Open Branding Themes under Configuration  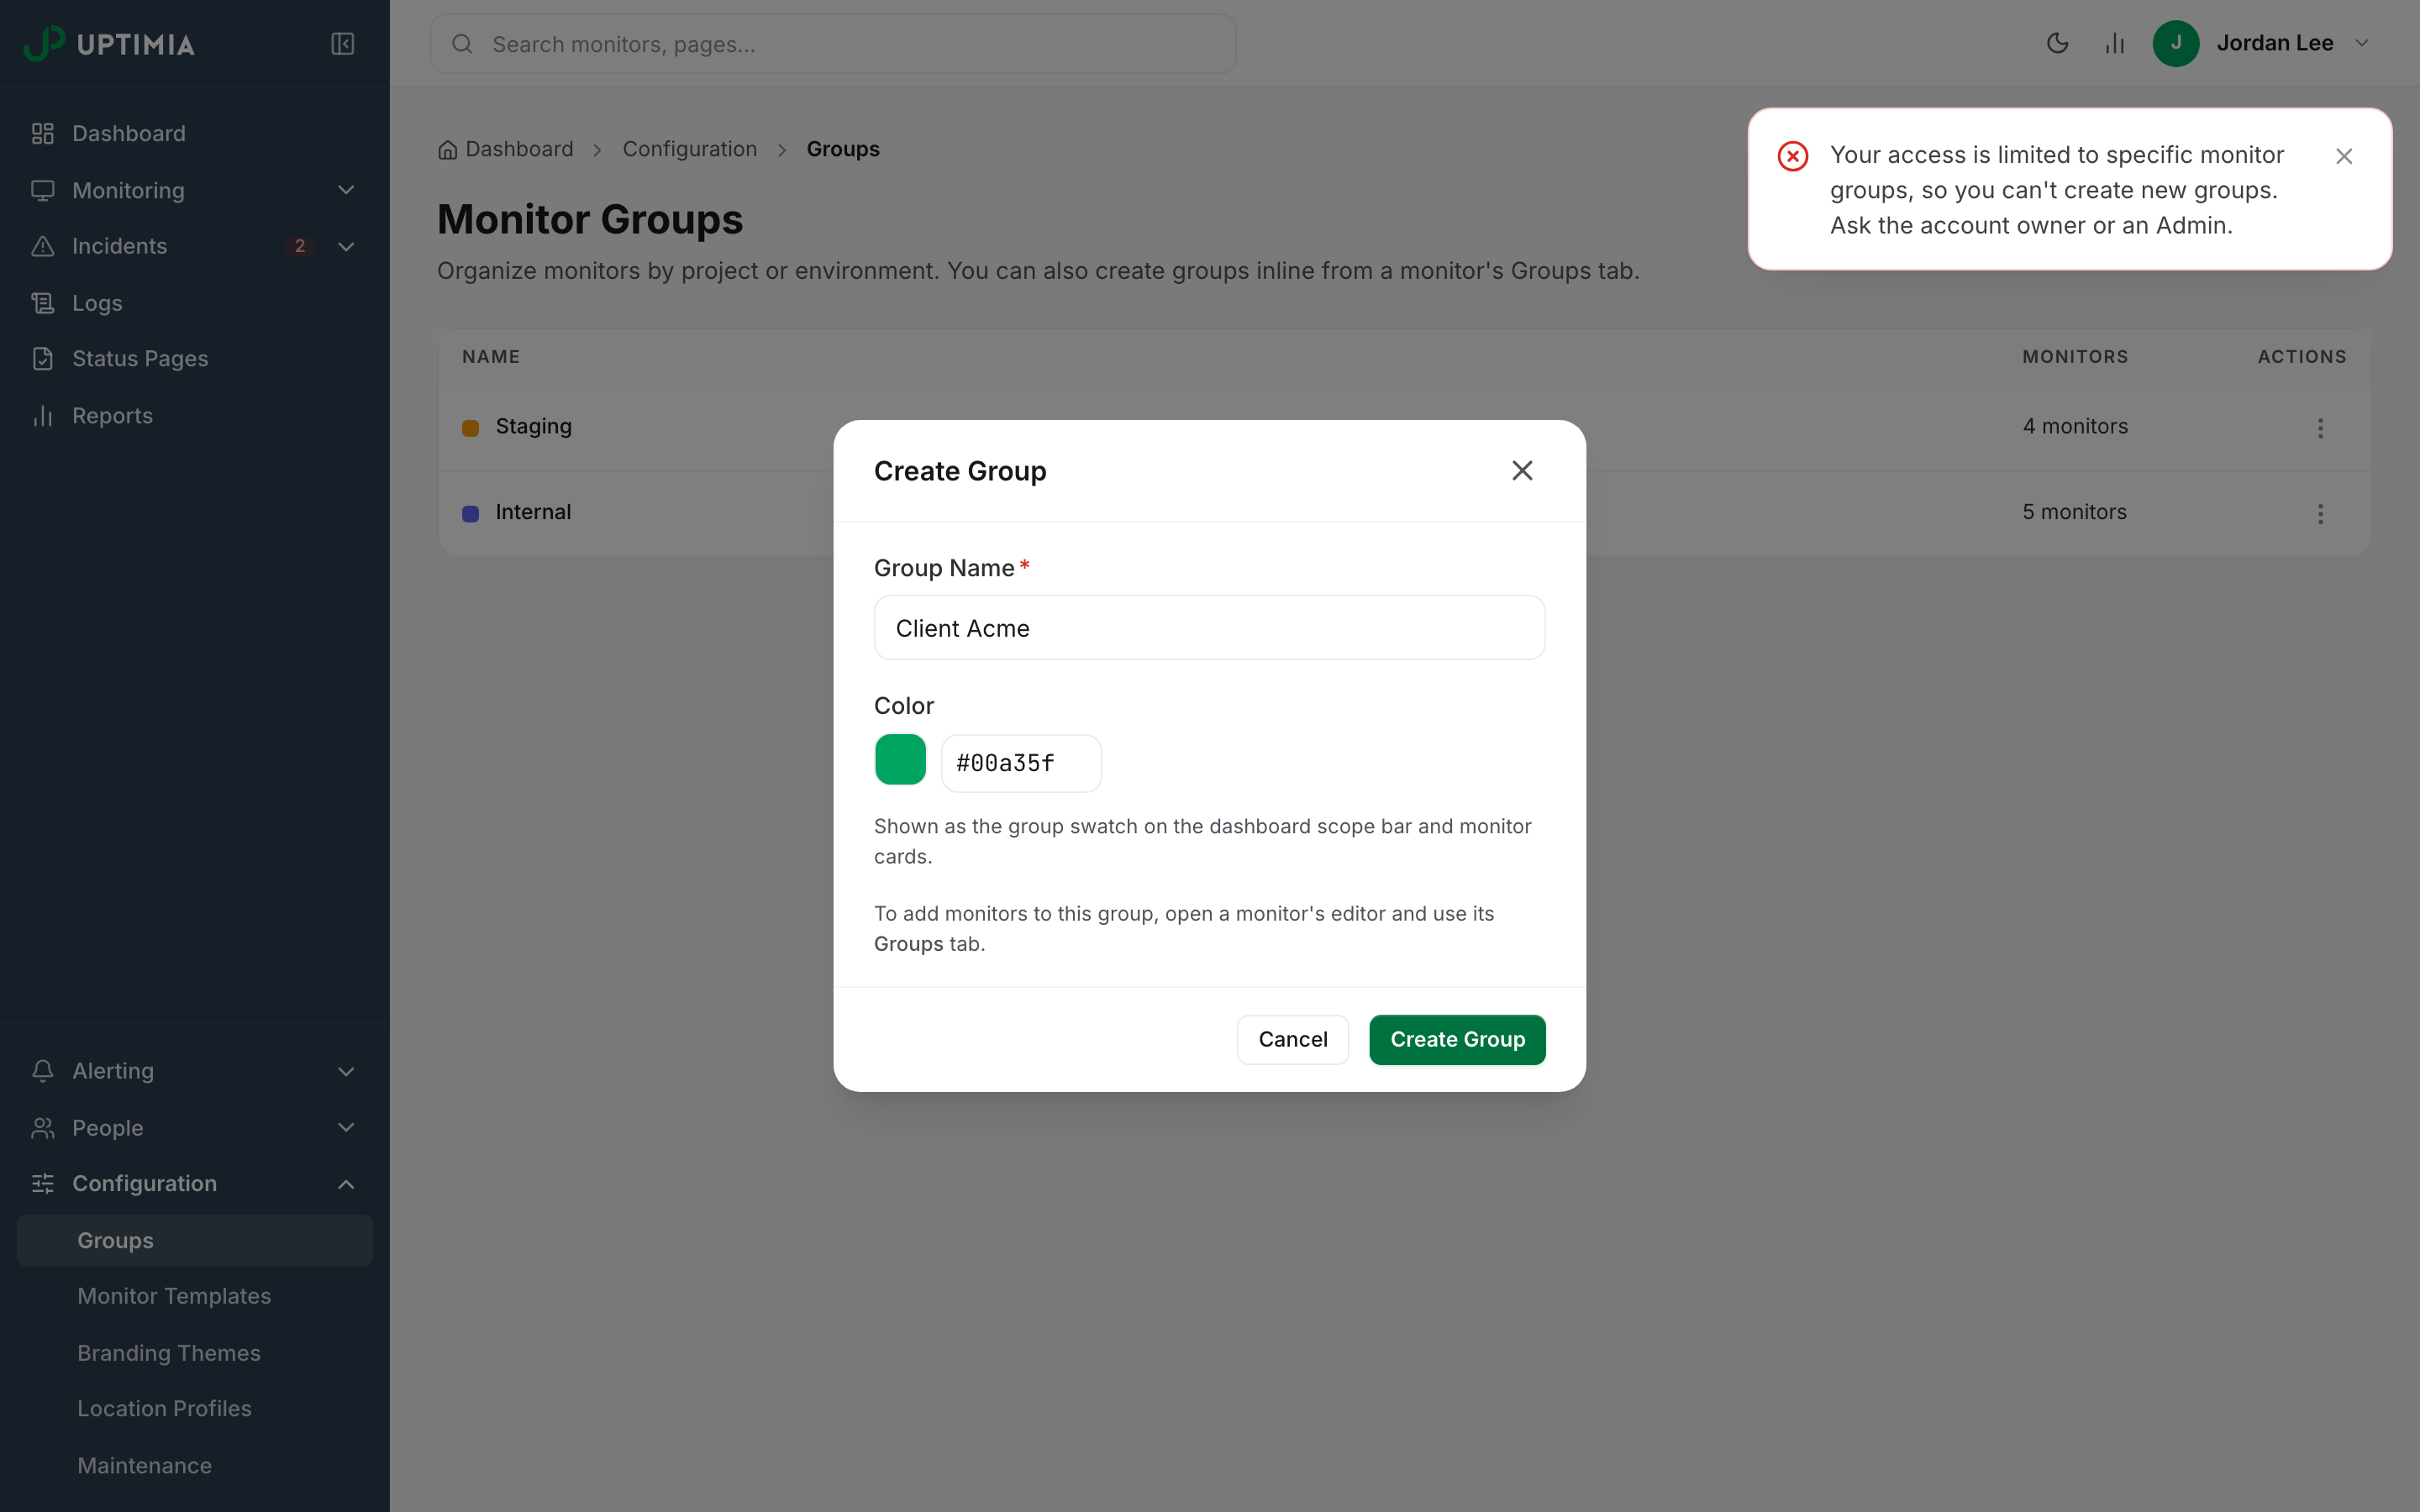pos(195,1353)
